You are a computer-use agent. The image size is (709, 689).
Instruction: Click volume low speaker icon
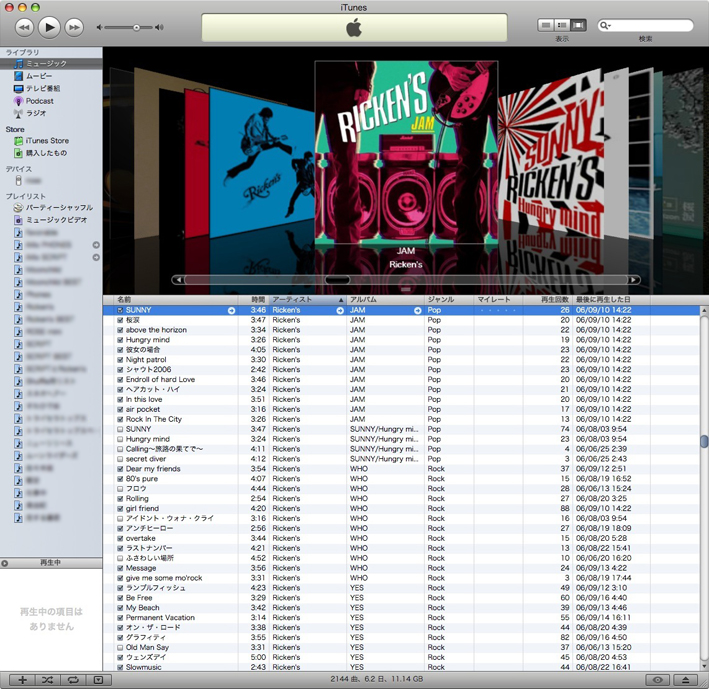[99, 28]
